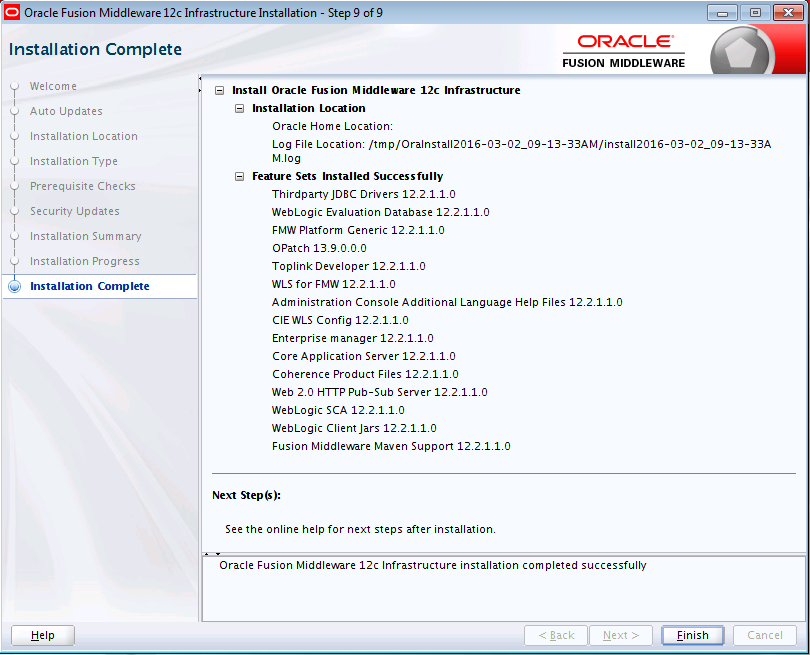Screen dimensions: 810x655
Task: Click the Installation Complete step bullet icon
Action: point(15,286)
